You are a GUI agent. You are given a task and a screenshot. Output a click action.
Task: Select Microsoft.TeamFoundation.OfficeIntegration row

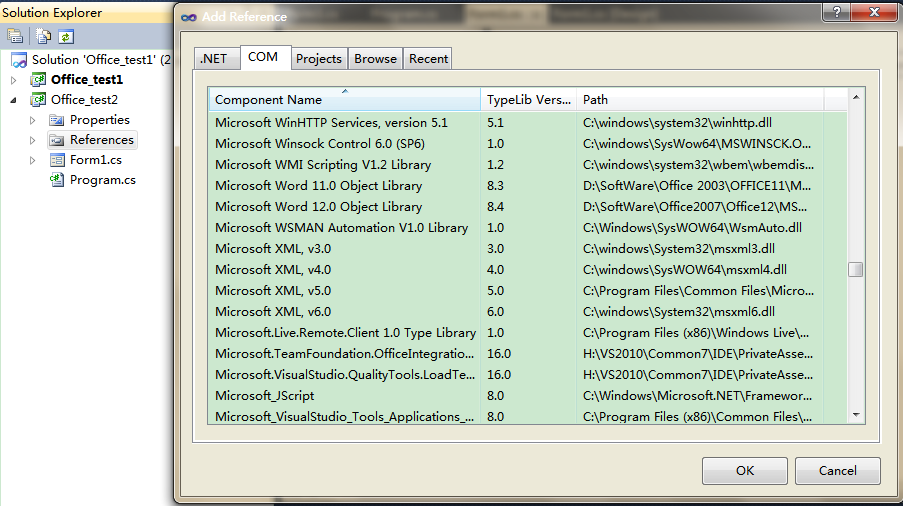[x=528, y=354]
